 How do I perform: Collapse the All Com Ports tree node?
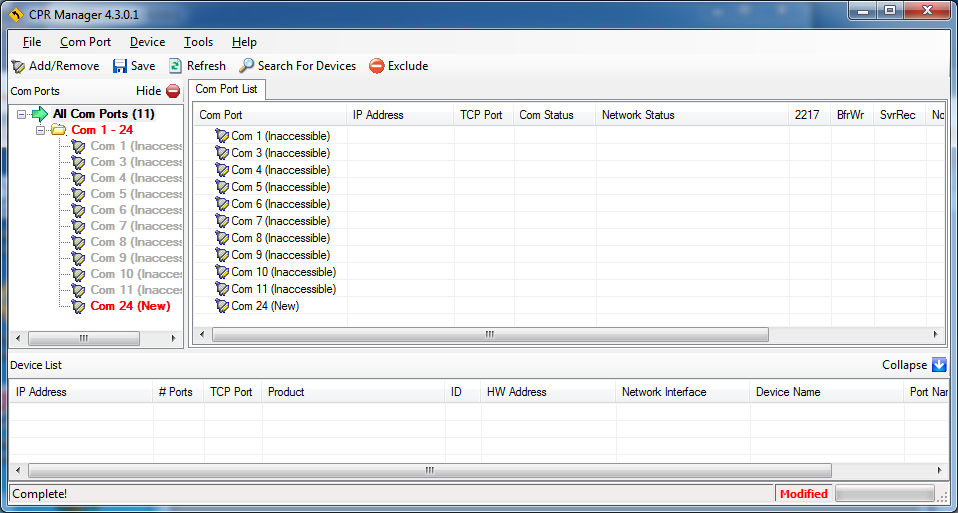[22, 114]
